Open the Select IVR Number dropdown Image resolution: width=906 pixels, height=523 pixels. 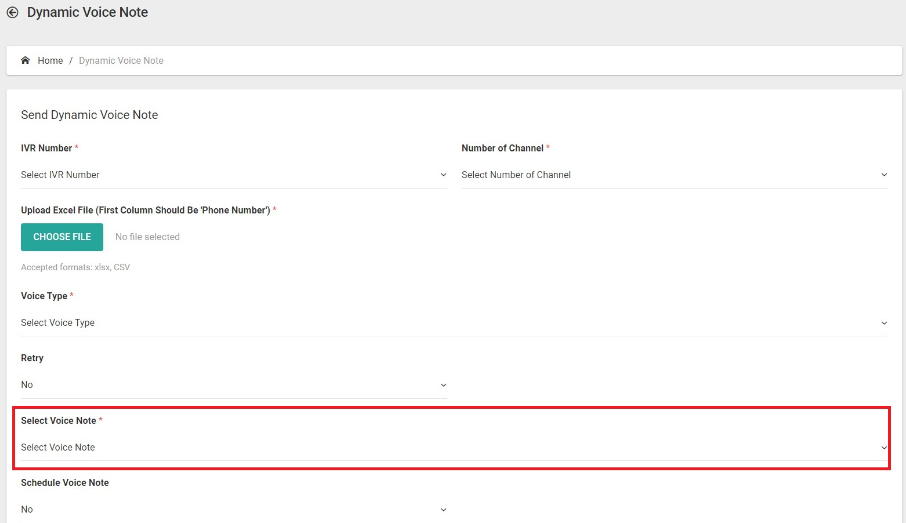233,175
